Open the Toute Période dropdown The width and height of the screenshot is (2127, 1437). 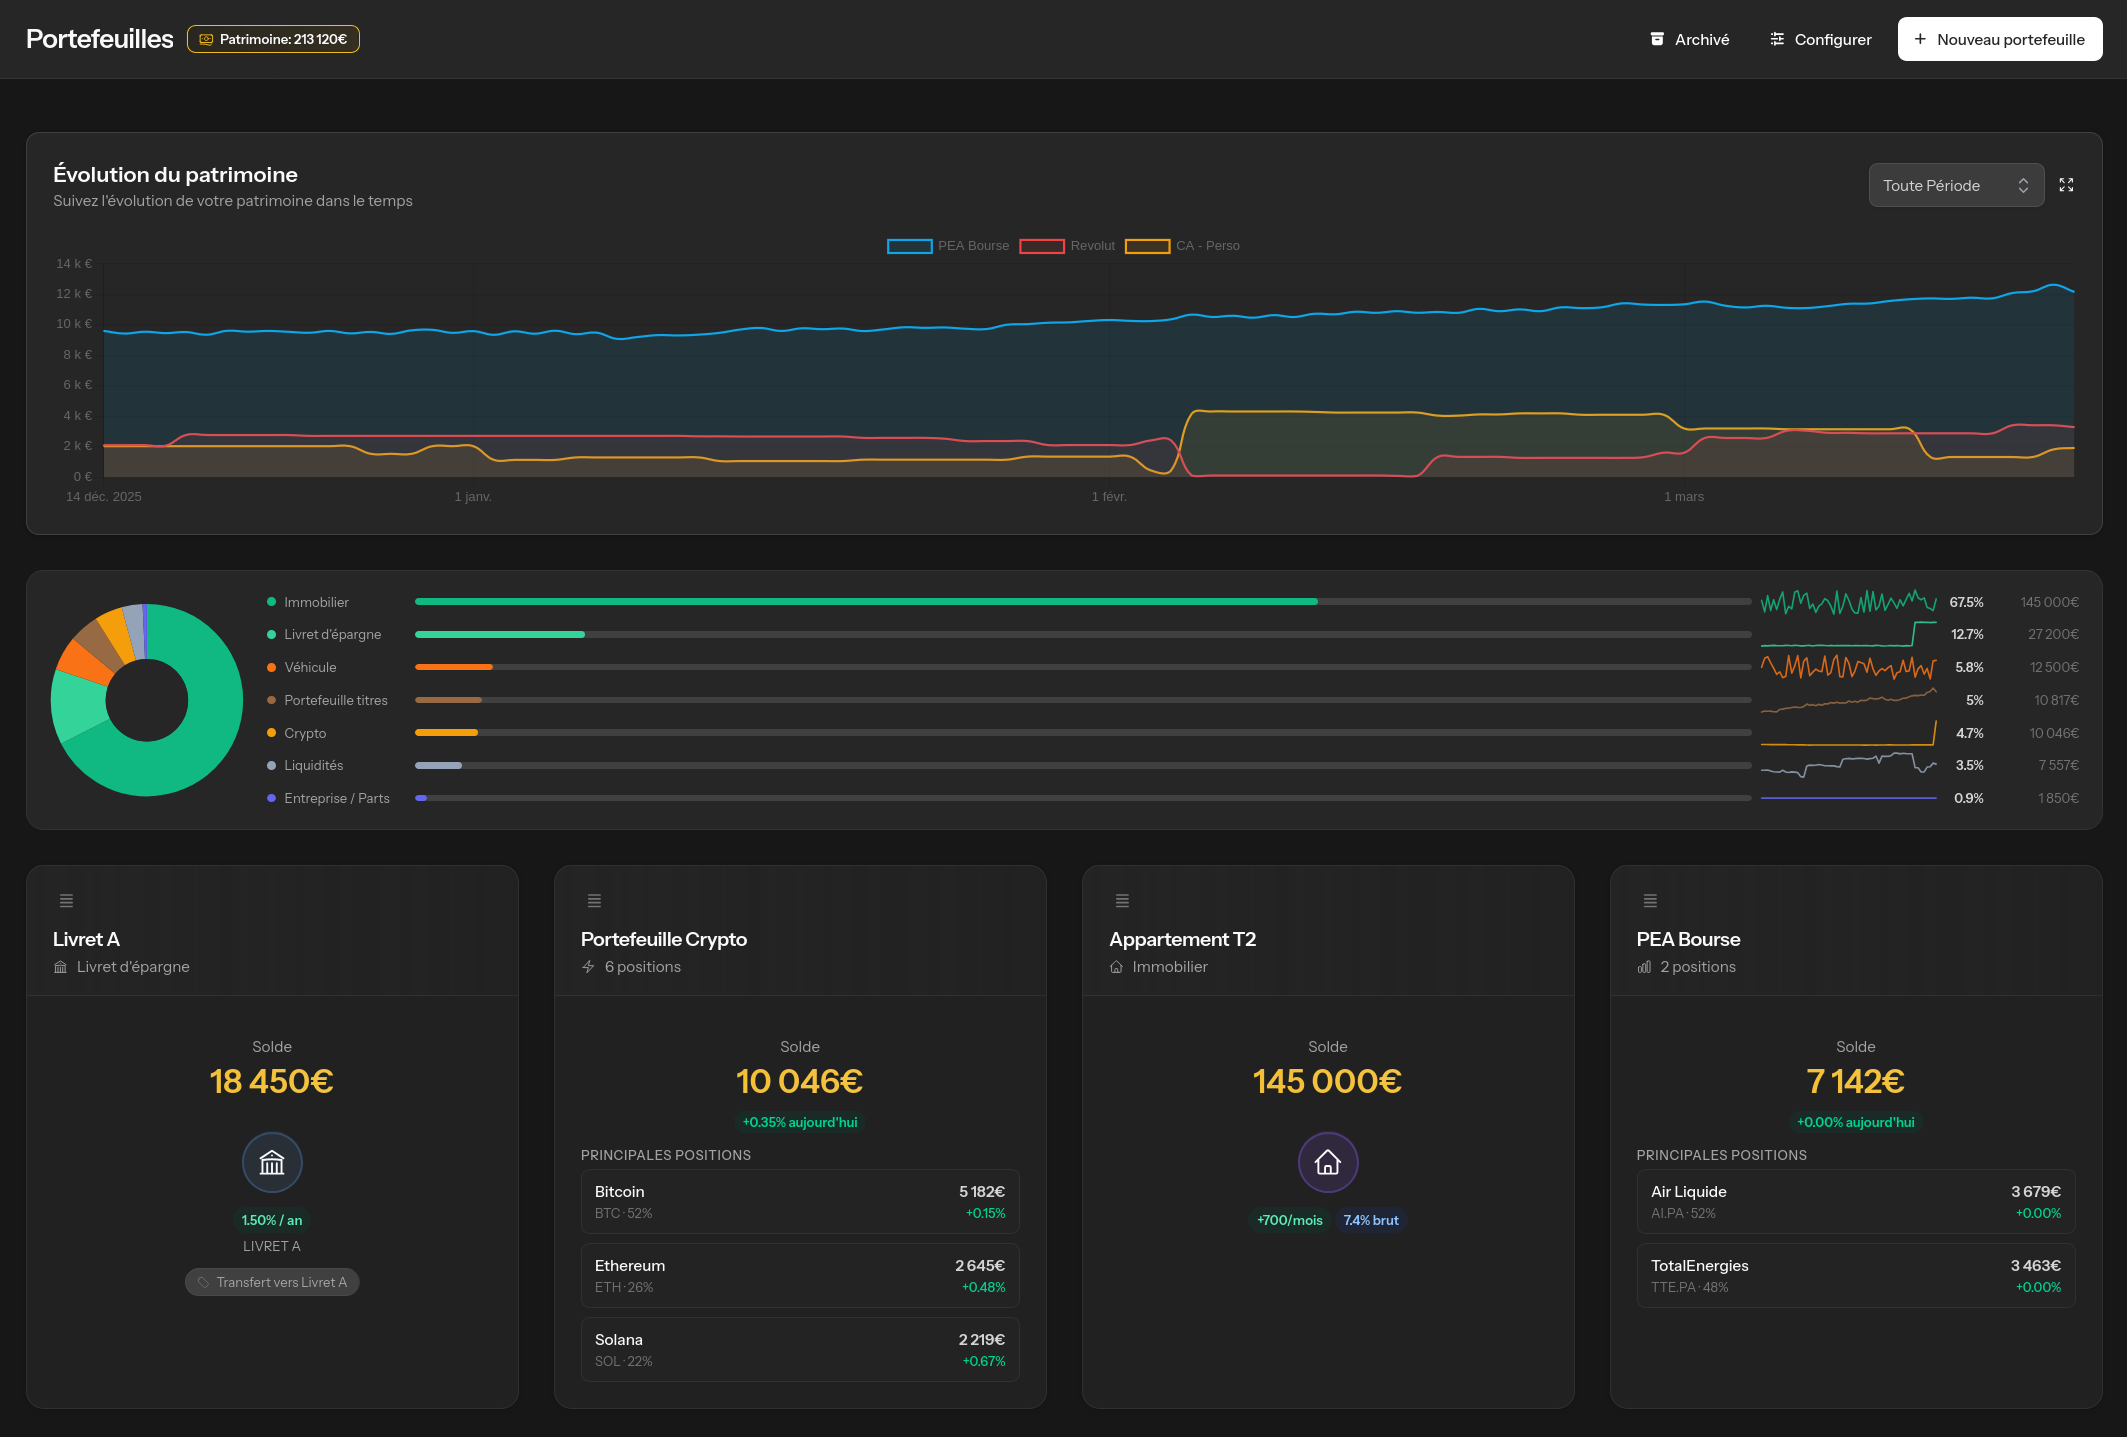[1955, 185]
